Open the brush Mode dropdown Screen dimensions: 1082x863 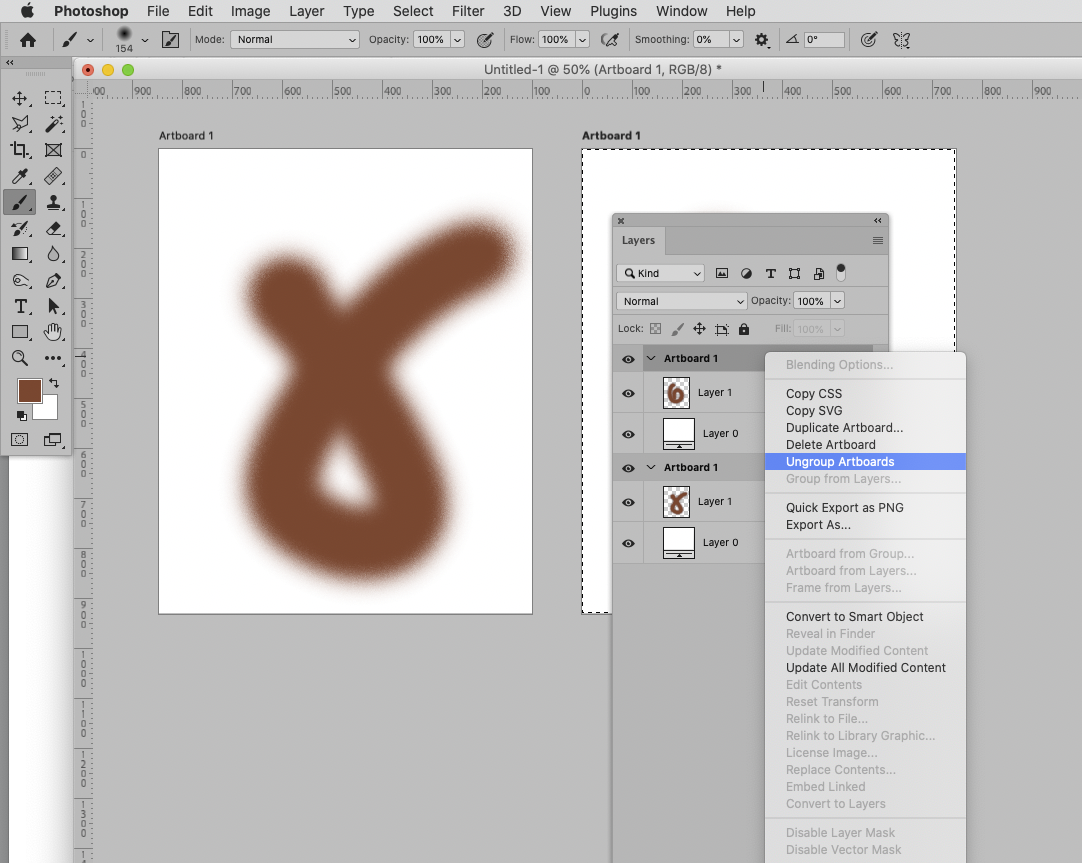coord(293,40)
